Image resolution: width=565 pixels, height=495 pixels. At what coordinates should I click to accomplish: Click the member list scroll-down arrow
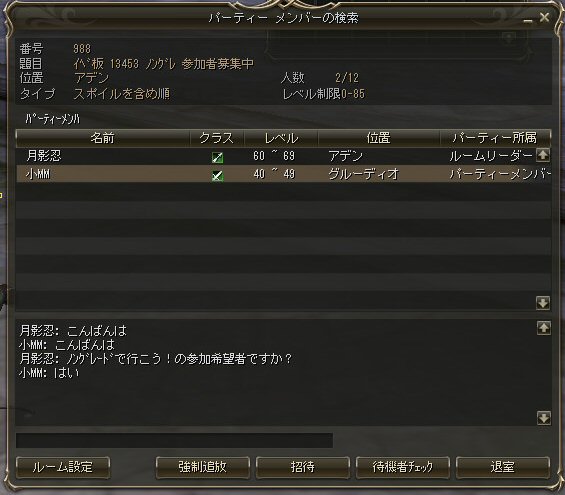tap(543, 303)
